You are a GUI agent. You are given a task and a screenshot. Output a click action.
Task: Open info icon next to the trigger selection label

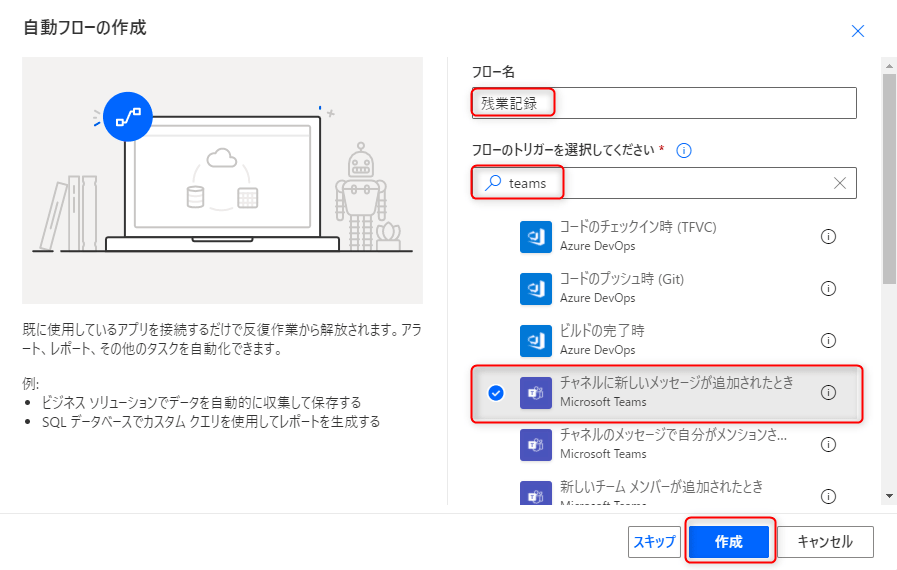tap(685, 151)
